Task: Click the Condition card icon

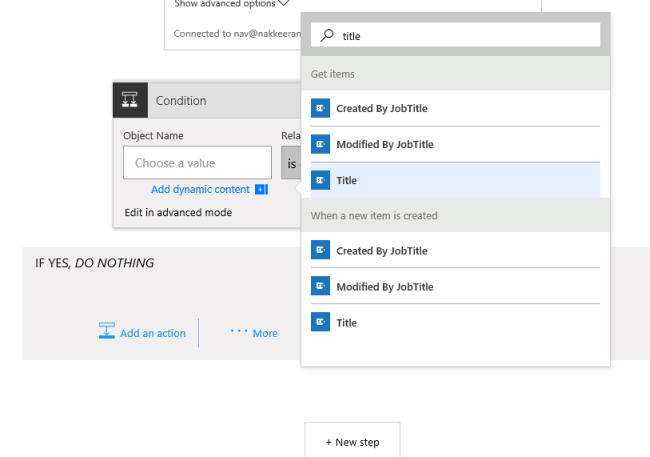Action: click(x=130, y=100)
